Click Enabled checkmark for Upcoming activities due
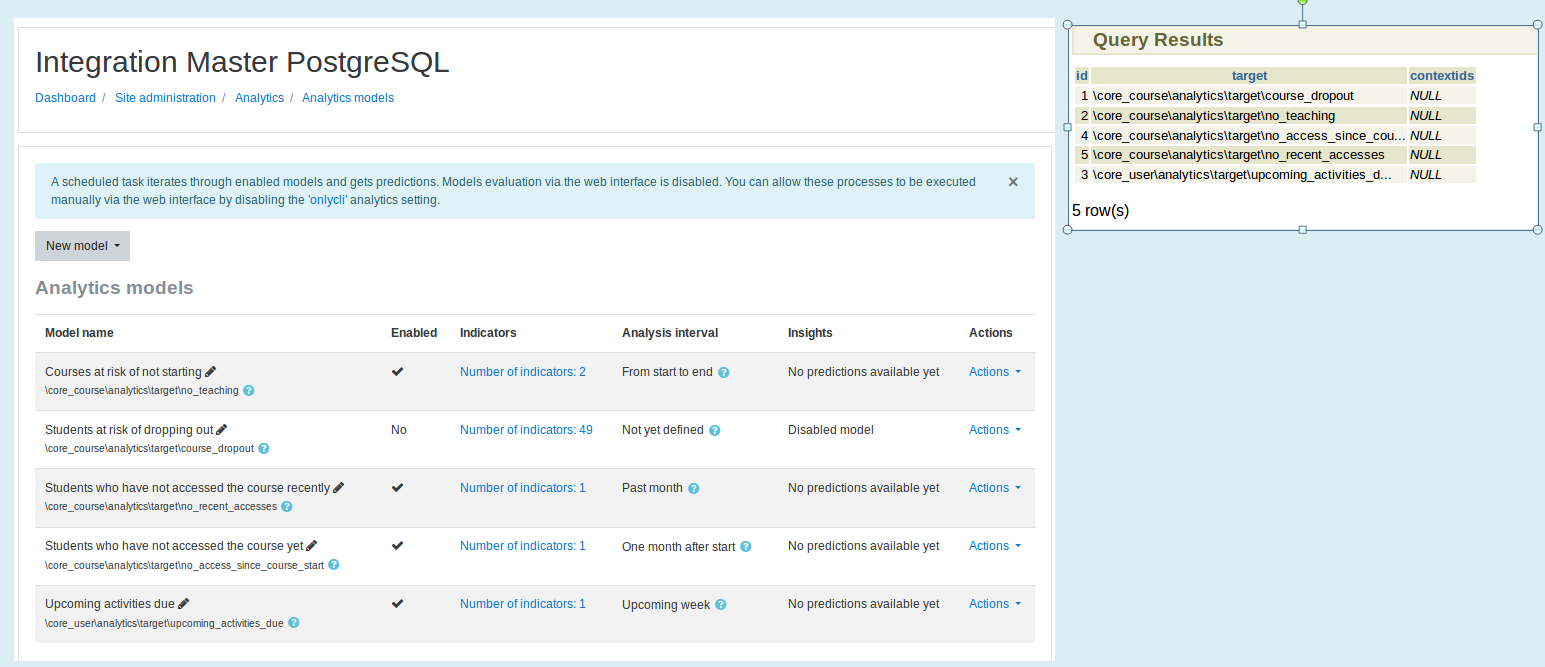The height and width of the screenshot is (667, 1545). [397, 603]
